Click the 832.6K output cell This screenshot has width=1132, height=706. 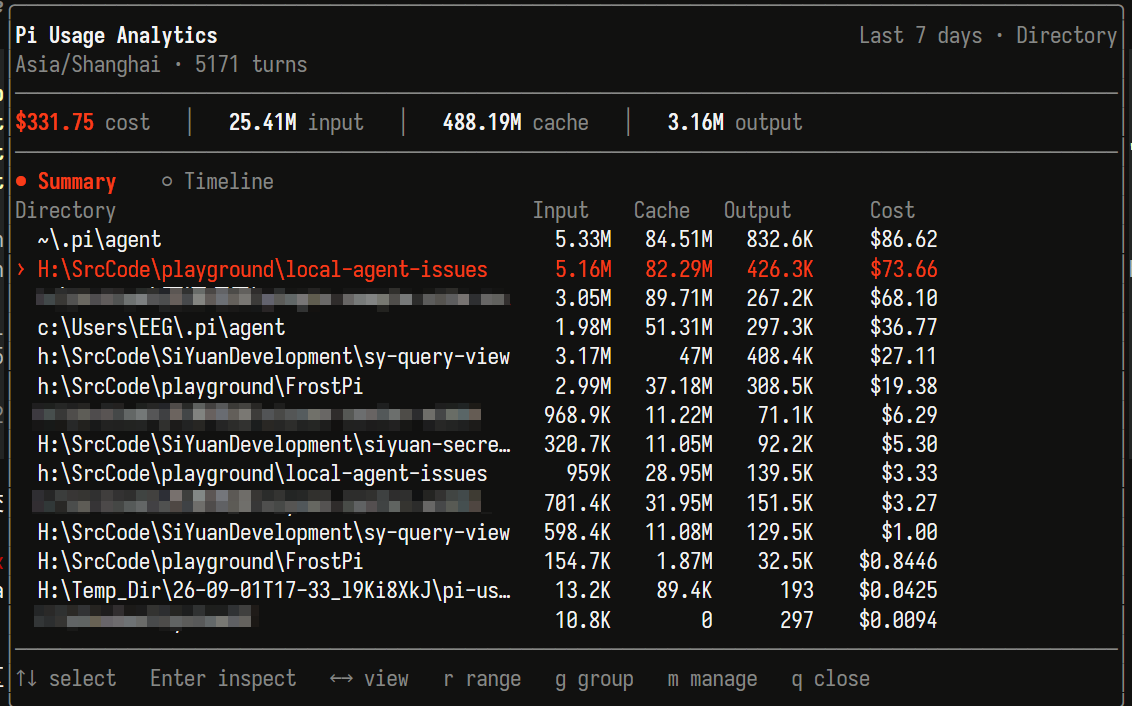coord(780,240)
